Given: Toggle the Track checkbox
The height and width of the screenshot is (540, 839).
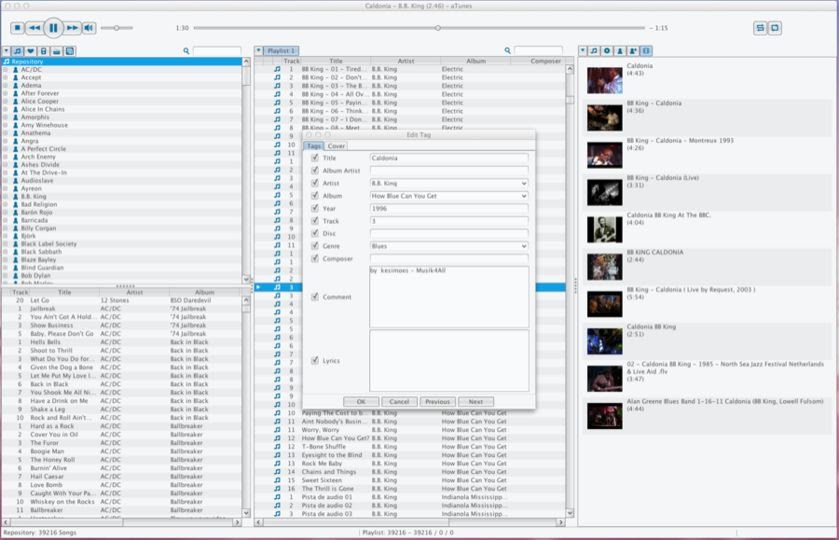Looking at the screenshot, I should click(315, 220).
